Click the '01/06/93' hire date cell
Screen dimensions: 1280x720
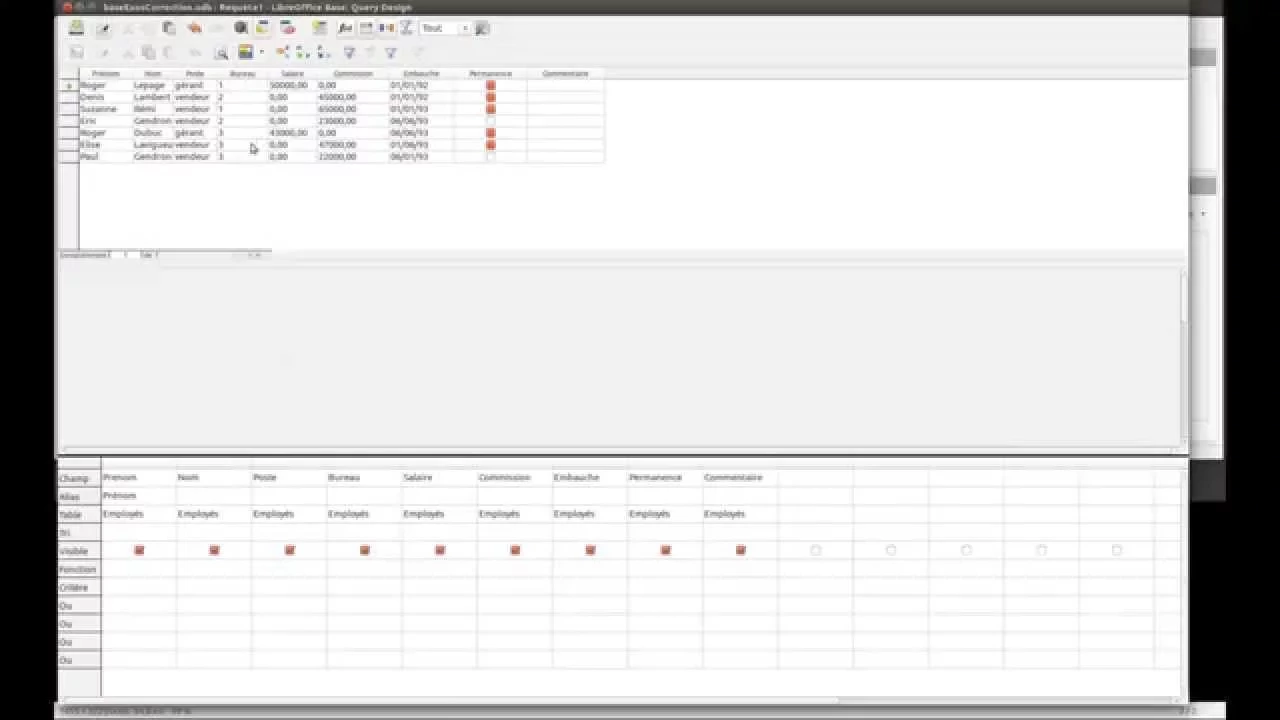(421, 144)
